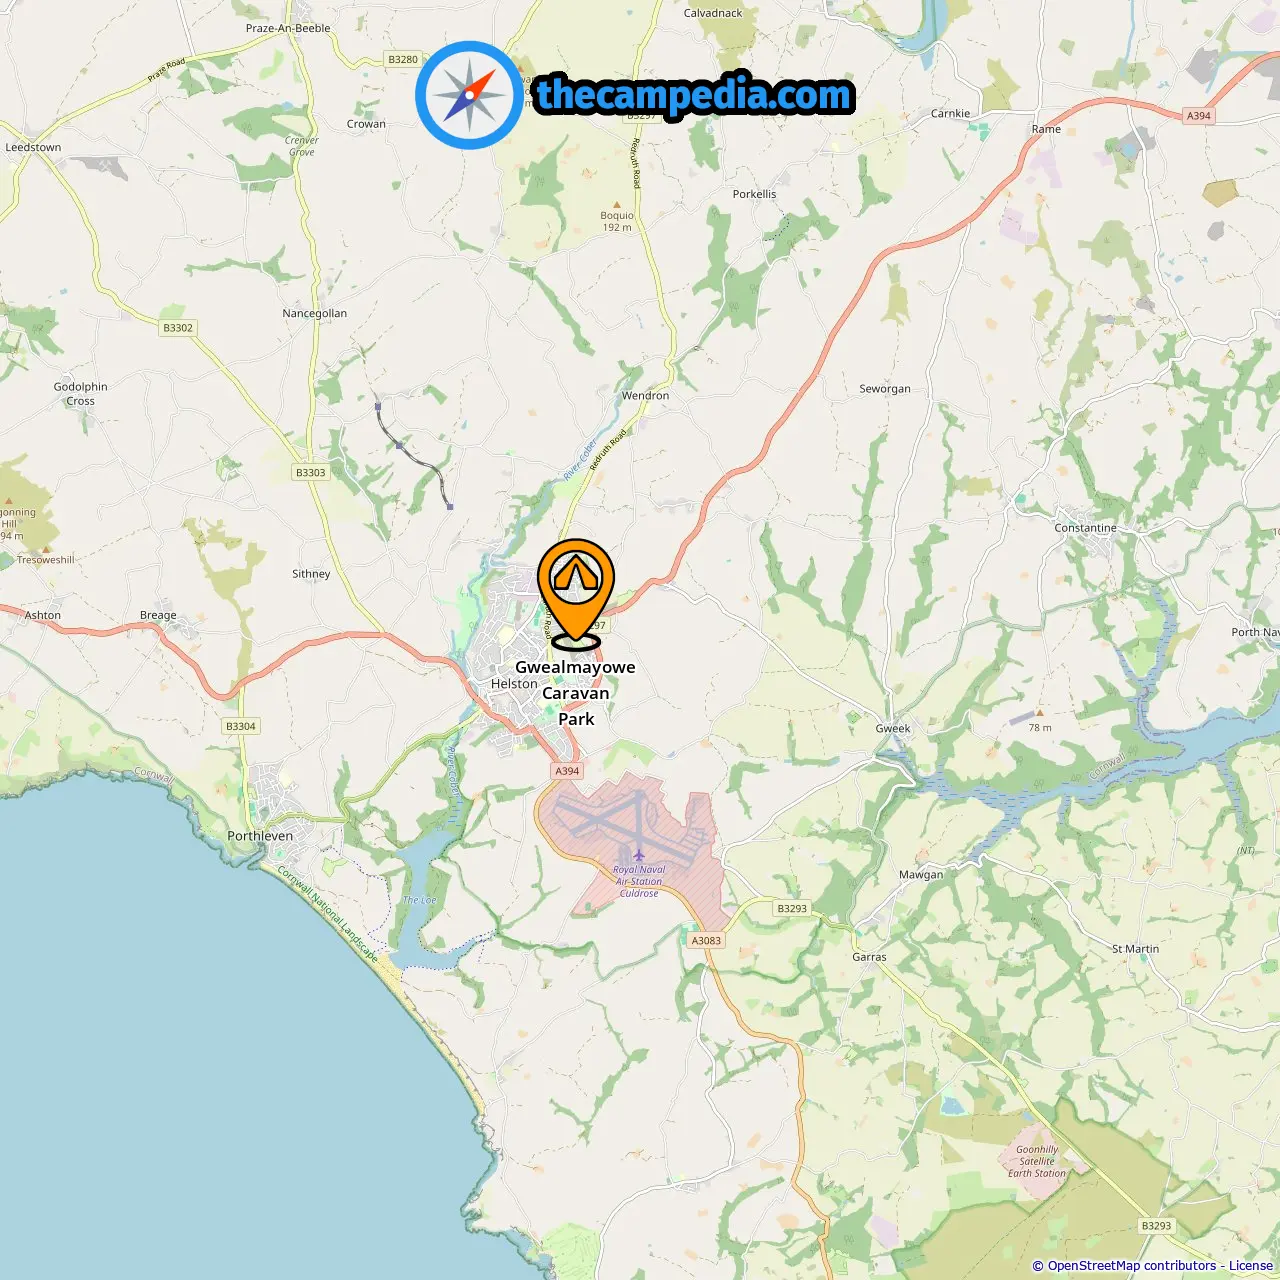This screenshot has width=1280, height=1280.
Task: Click the blue compass logo icon
Action: coord(469,95)
